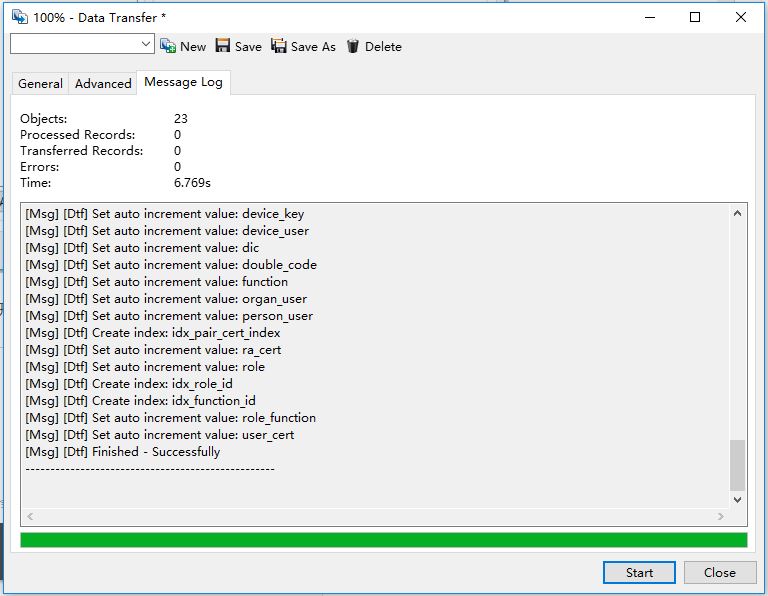Viewport: 768px width, 596px height.
Task: Click the horizontal scroll left arrow
Action: click(x=30, y=516)
